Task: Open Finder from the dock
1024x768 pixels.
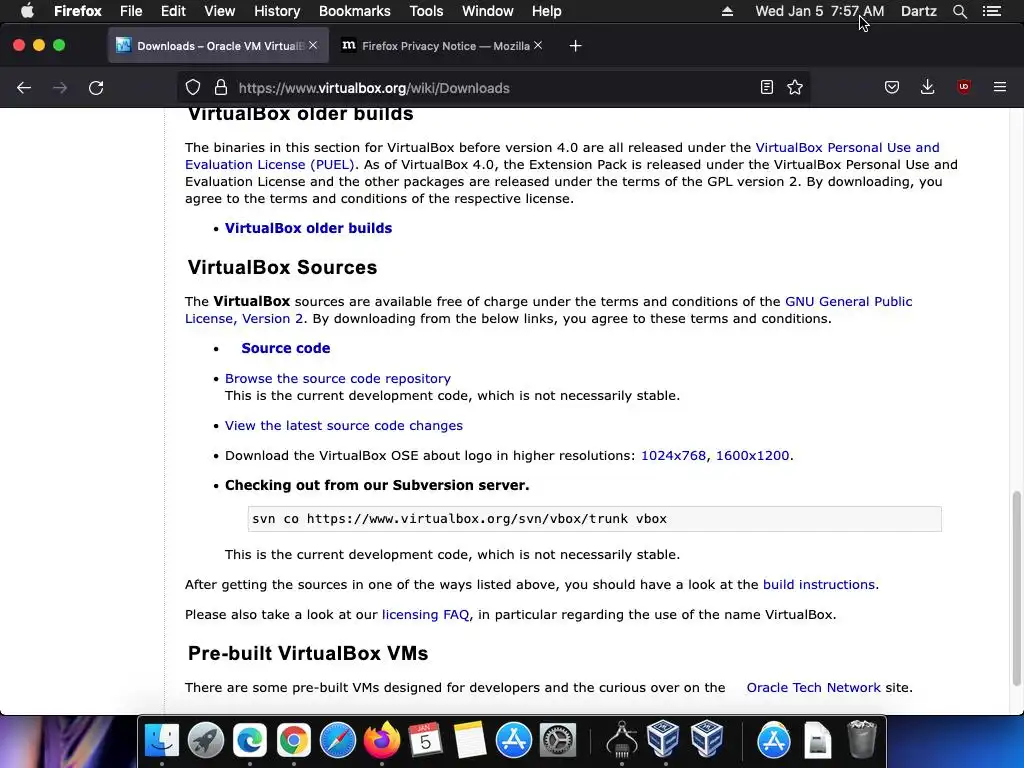Action: 161,740
